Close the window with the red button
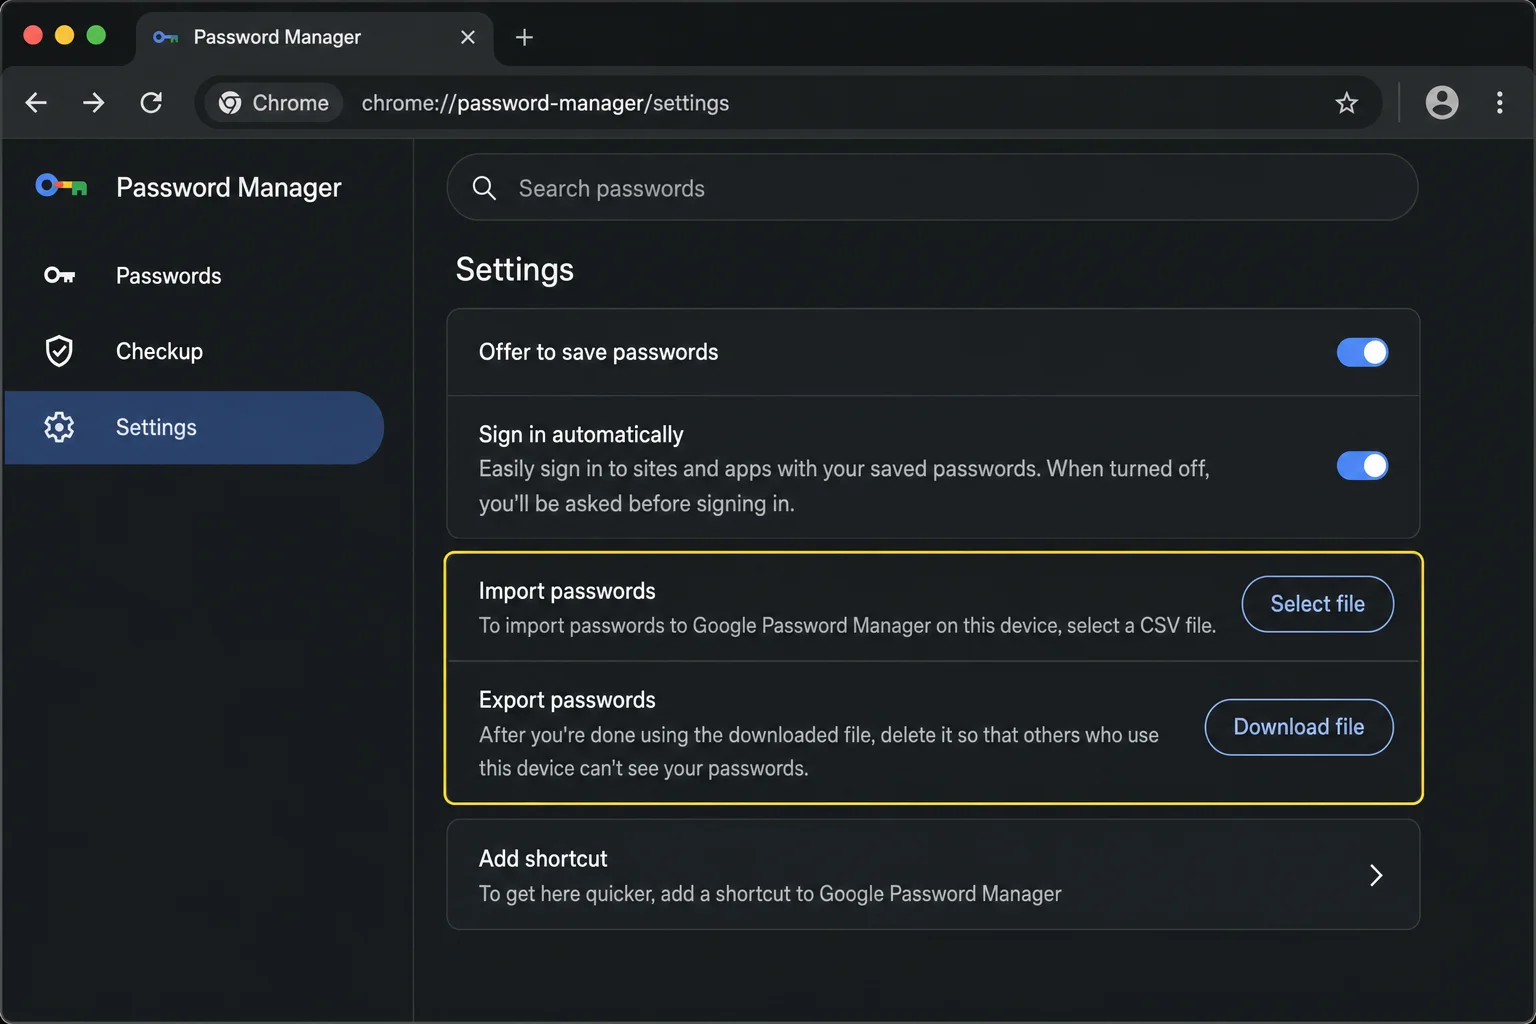Viewport: 1536px width, 1024px height. pyautogui.click(x=32, y=35)
